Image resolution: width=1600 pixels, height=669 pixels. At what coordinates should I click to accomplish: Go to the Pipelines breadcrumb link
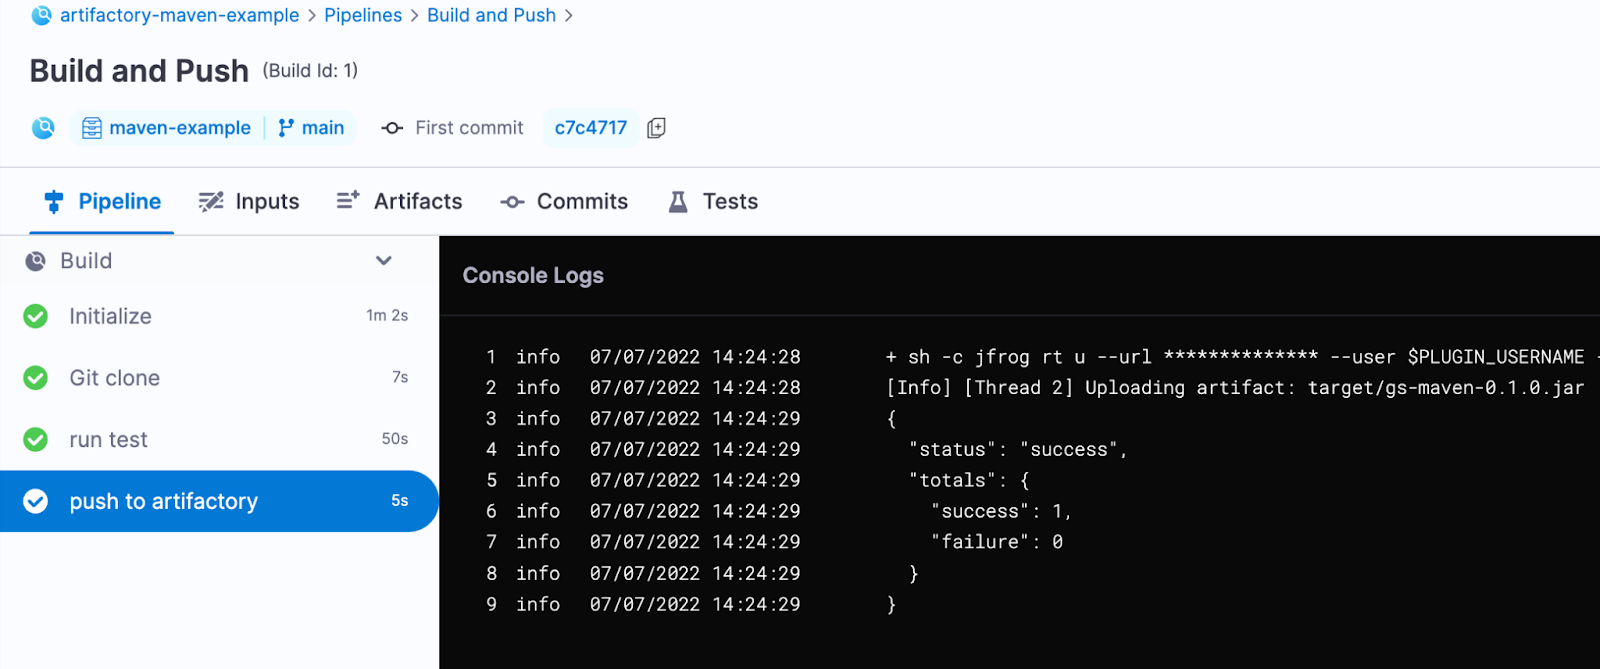pos(363,16)
